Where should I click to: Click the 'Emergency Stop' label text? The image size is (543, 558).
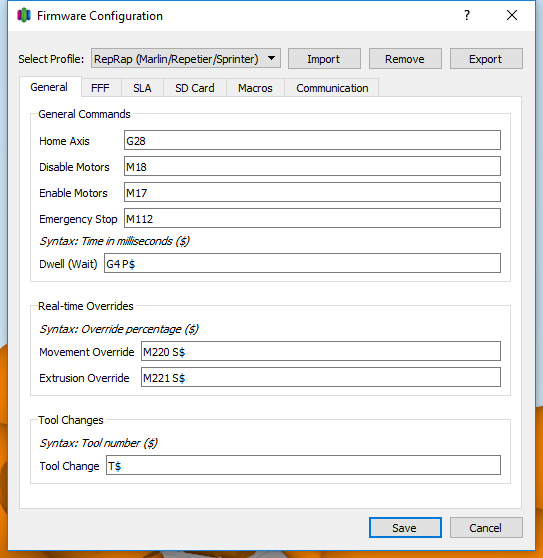[x=78, y=219]
